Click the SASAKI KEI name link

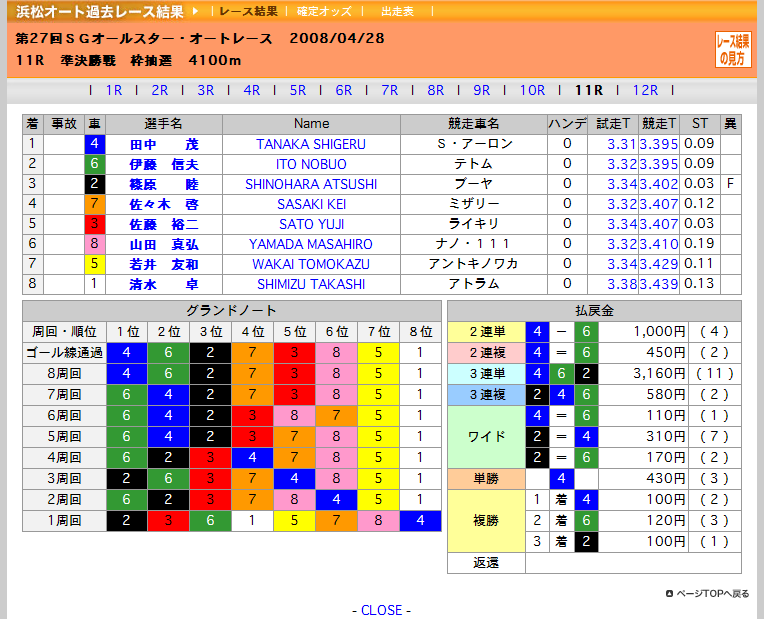311,204
